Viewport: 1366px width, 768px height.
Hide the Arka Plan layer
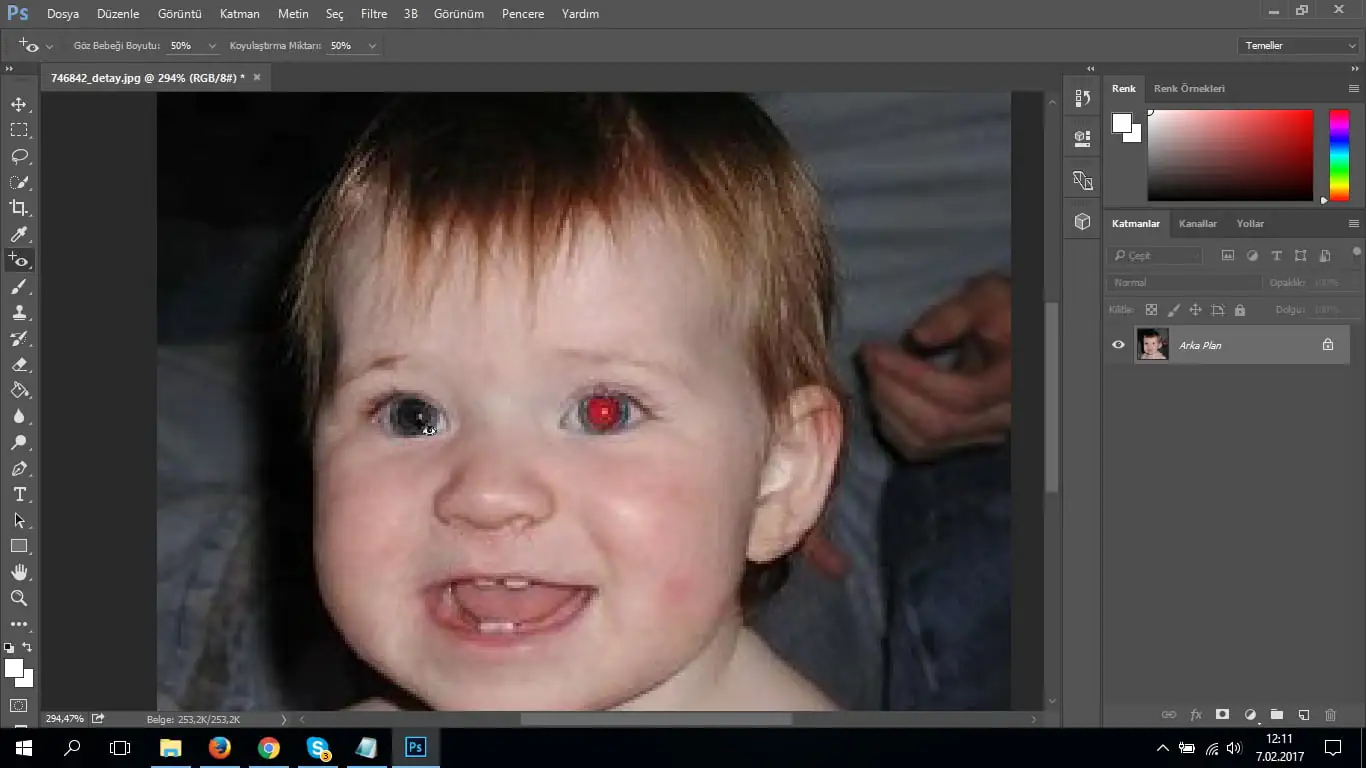(1118, 345)
